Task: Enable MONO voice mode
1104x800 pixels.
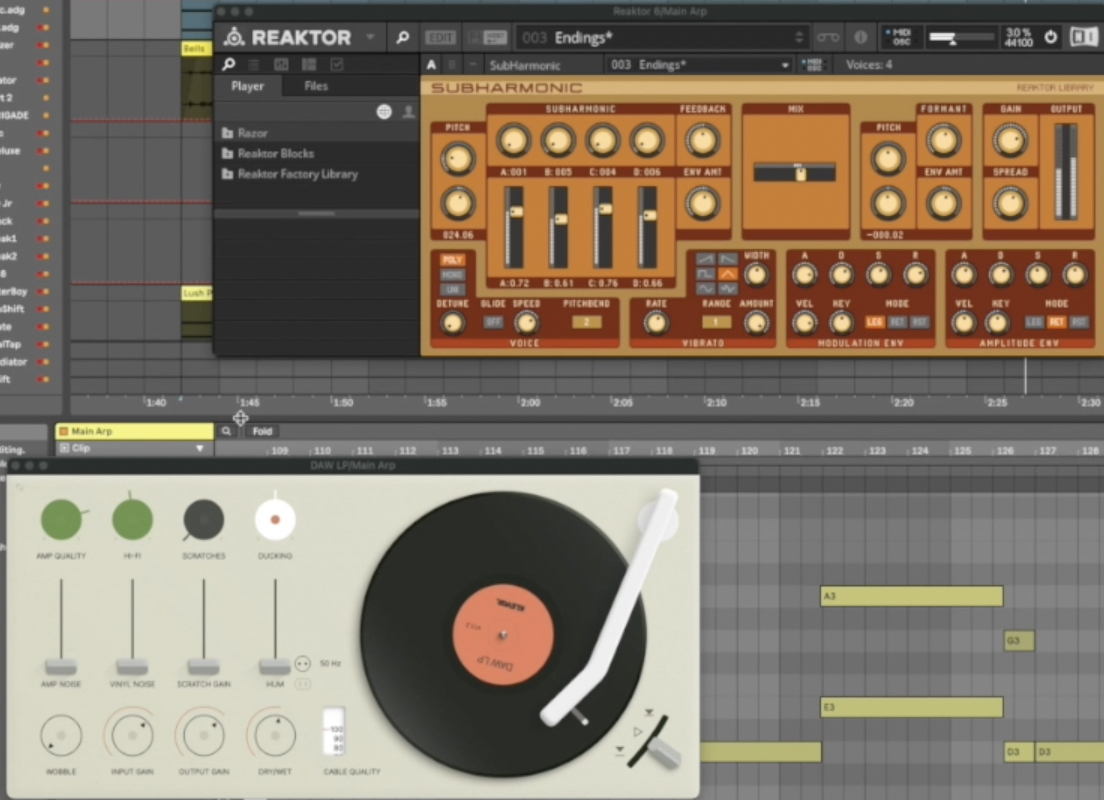Action: [x=452, y=274]
